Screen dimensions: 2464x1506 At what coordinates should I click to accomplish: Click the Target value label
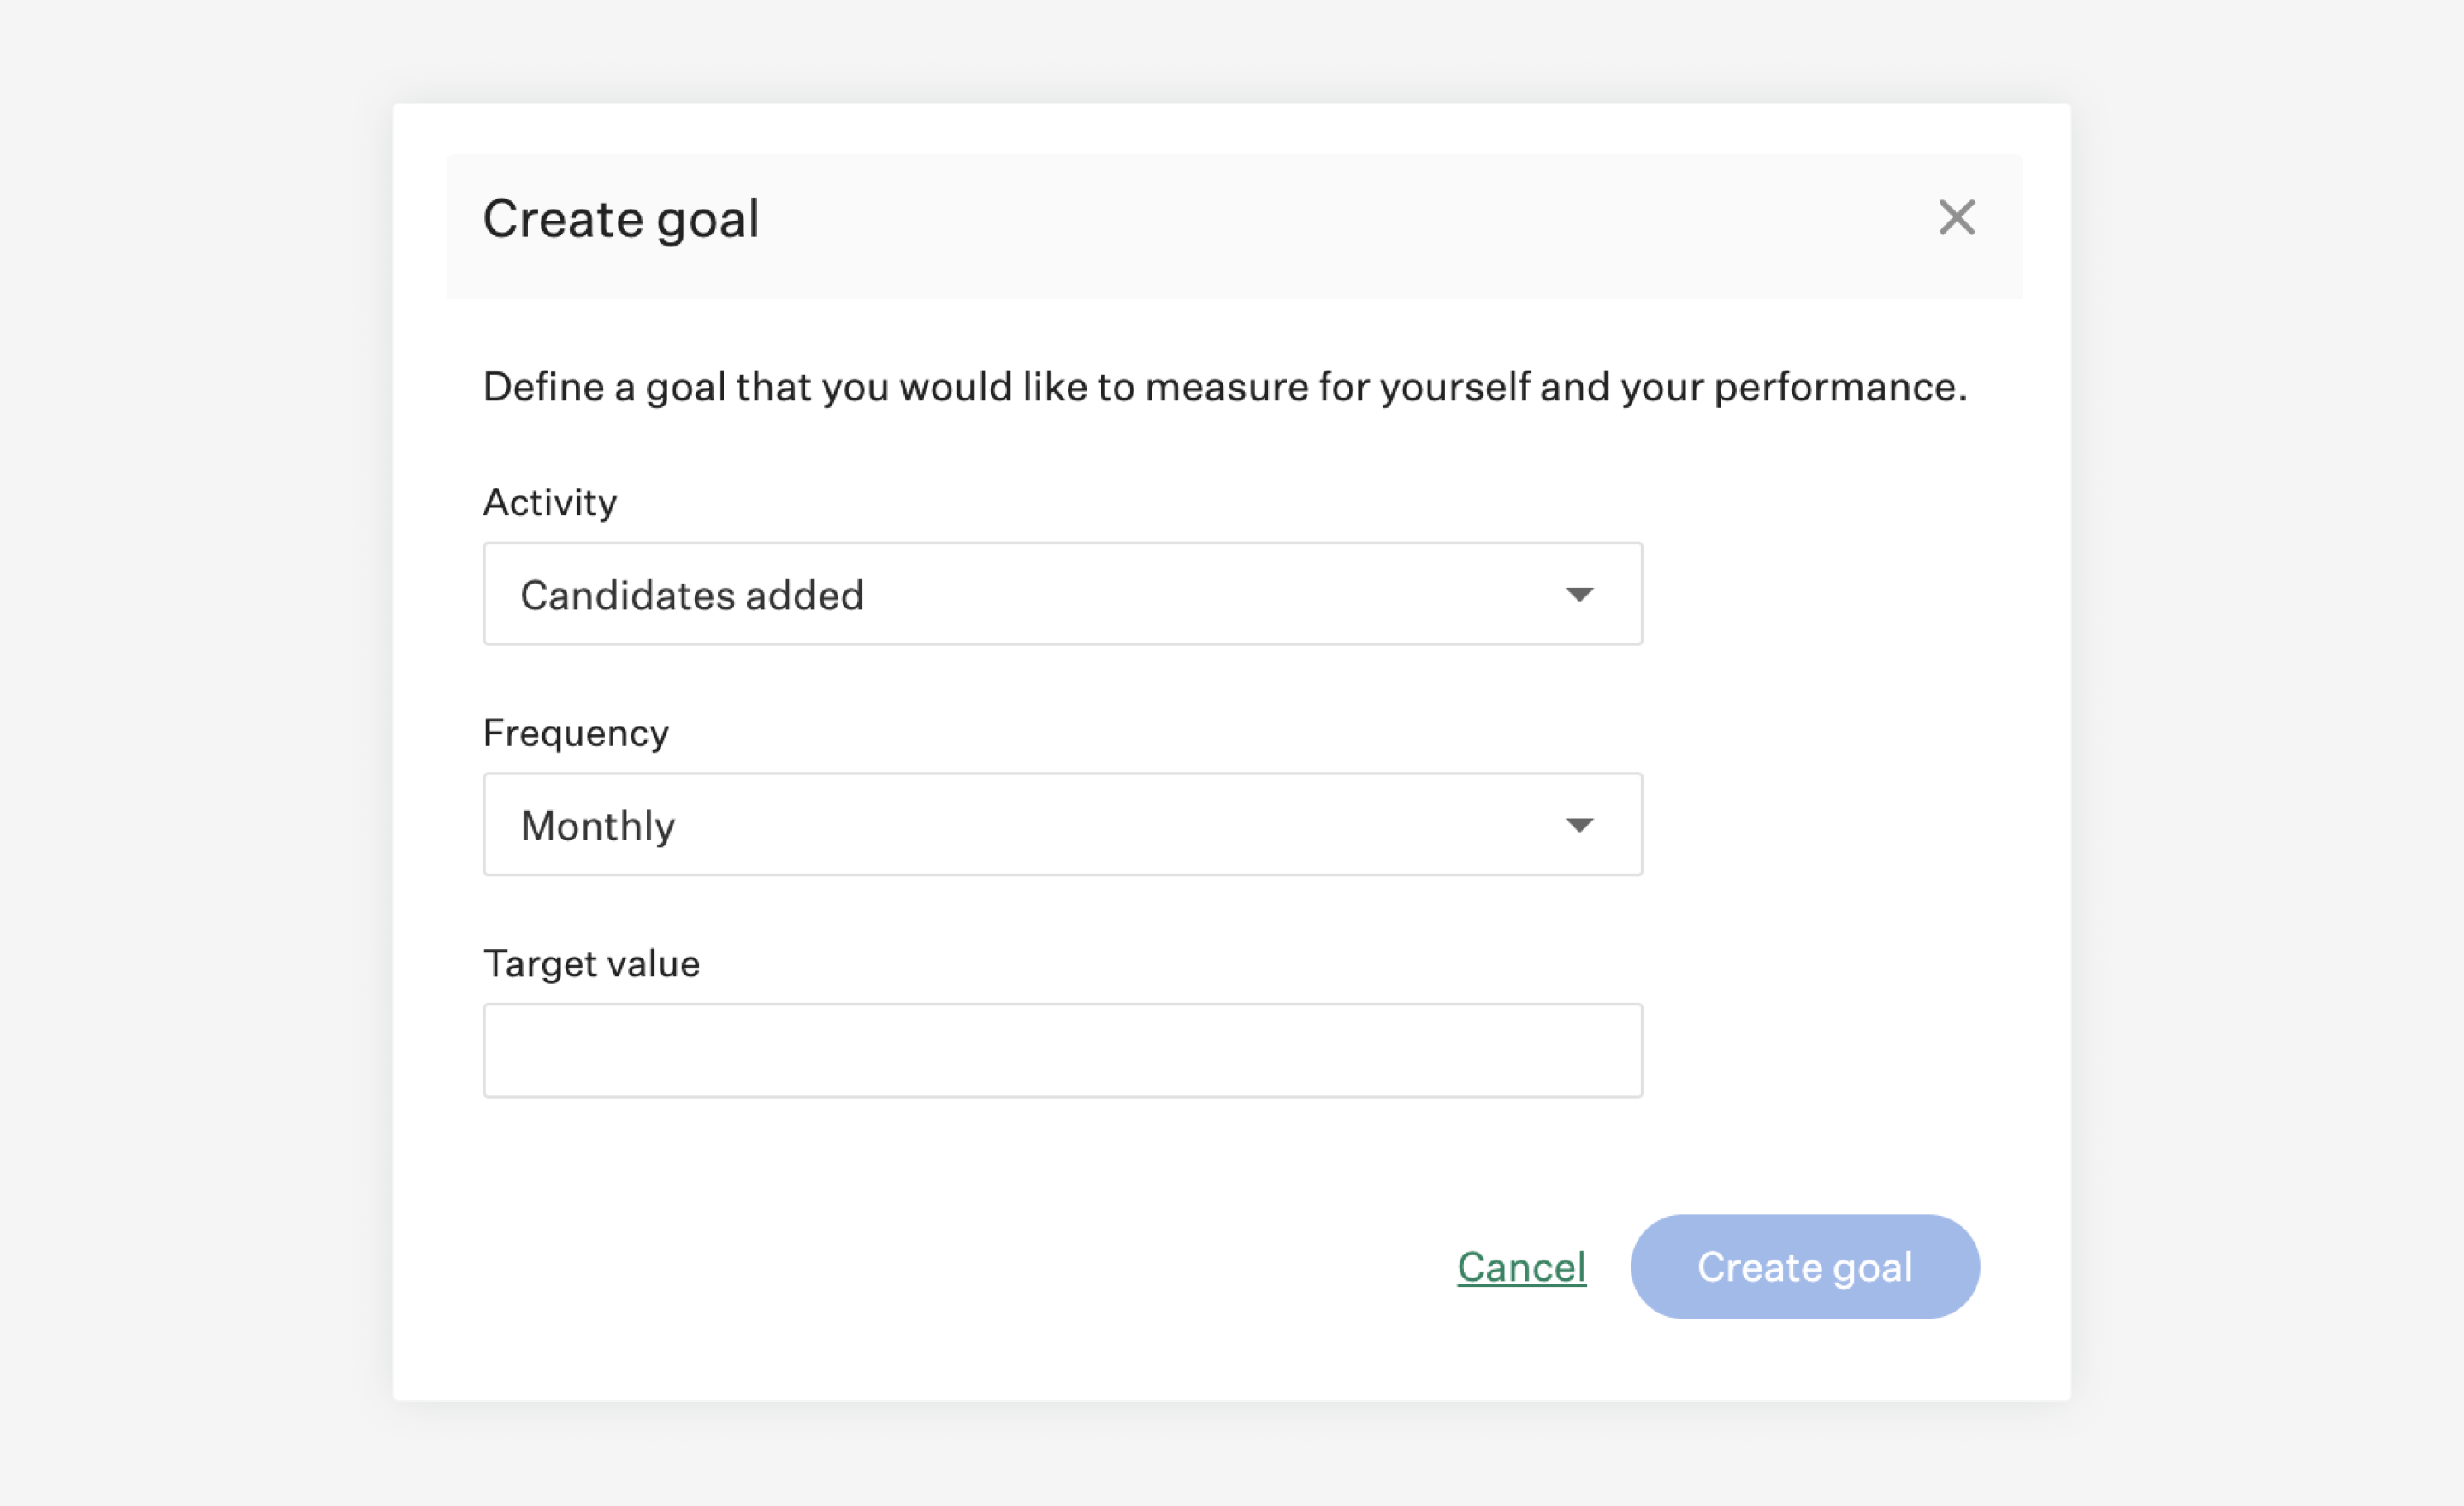(591, 963)
